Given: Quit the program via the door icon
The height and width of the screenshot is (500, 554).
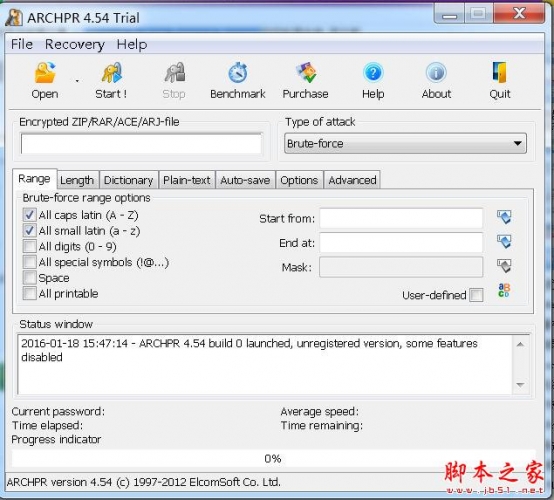Looking at the screenshot, I should 500,72.
